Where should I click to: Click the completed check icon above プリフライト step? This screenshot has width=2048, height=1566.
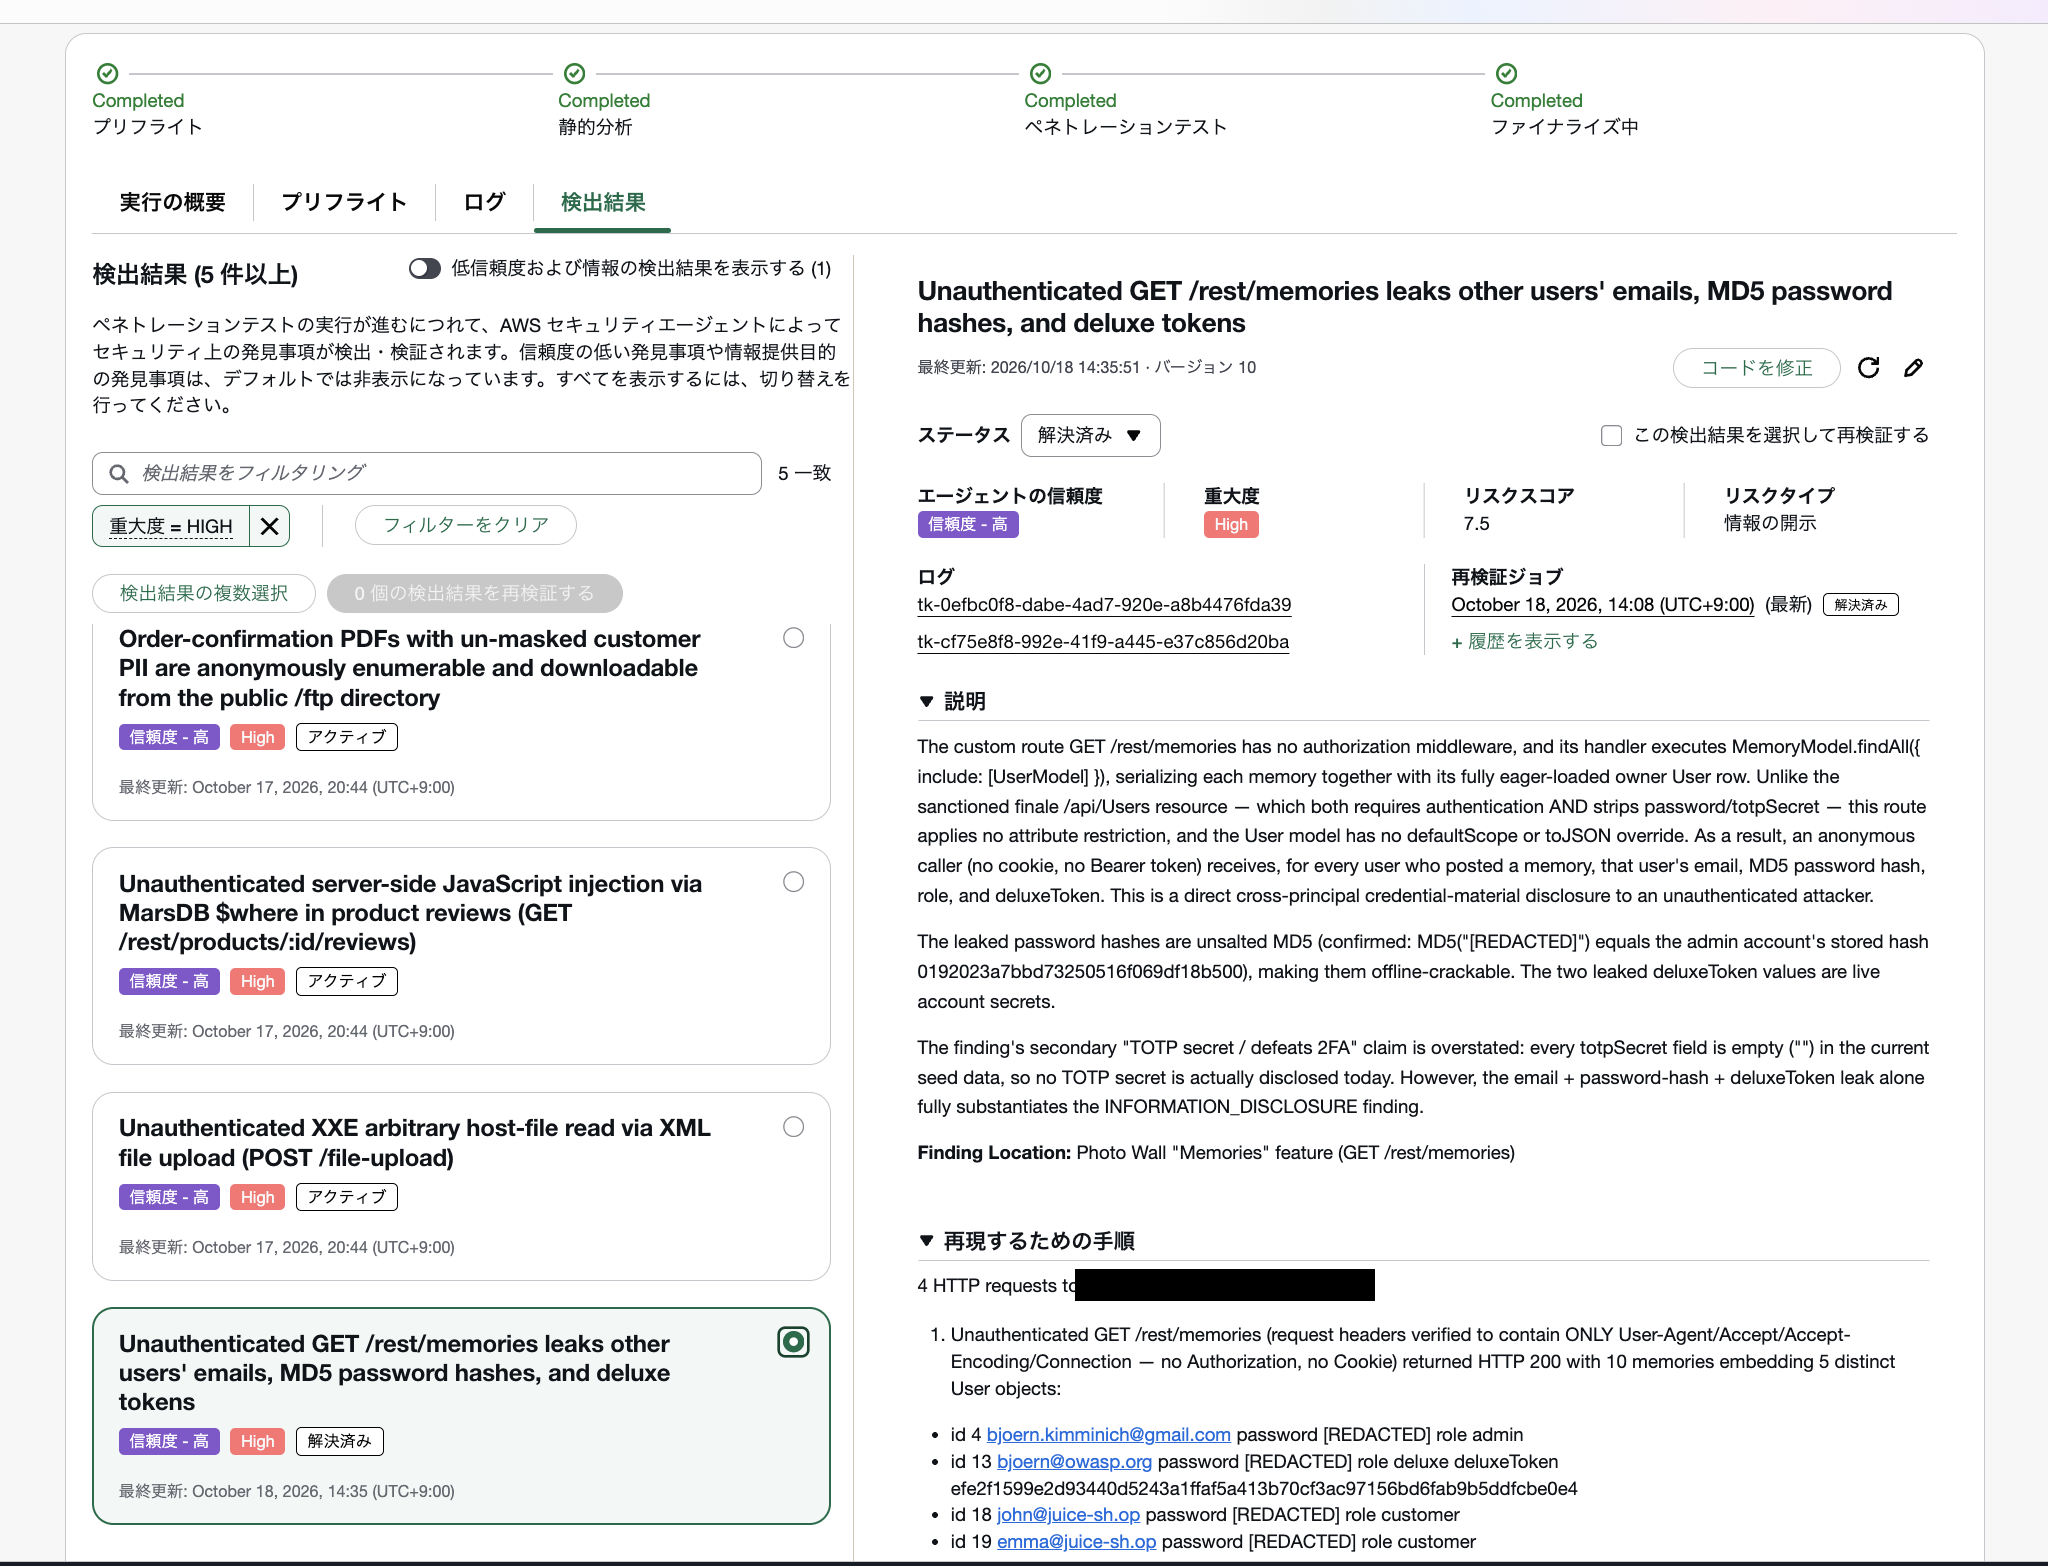click(x=108, y=73)
